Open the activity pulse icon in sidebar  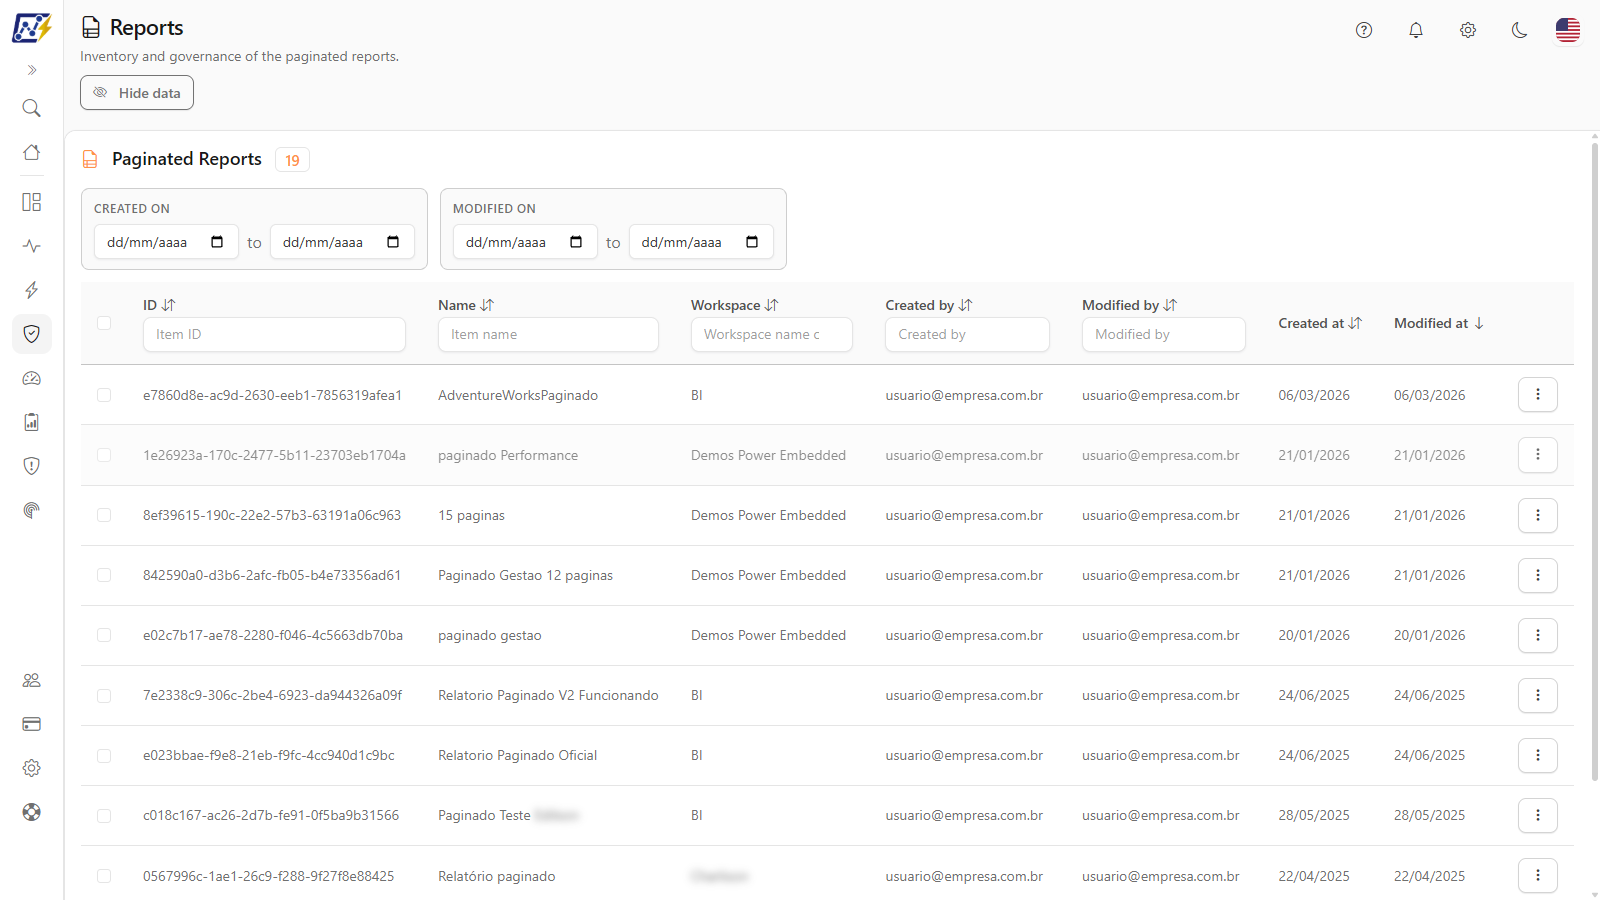point(32,246)
